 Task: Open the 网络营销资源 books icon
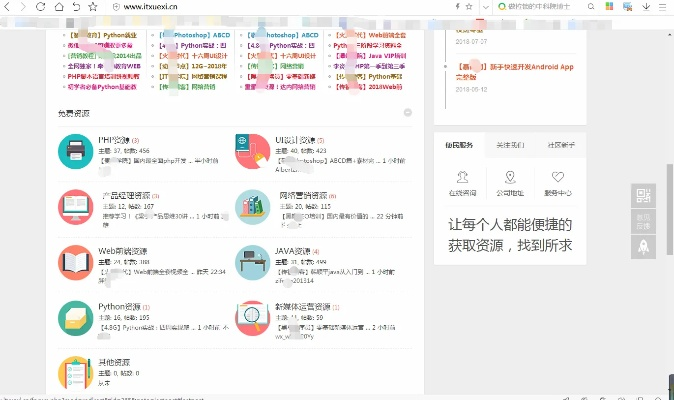(x=253, y=207)
